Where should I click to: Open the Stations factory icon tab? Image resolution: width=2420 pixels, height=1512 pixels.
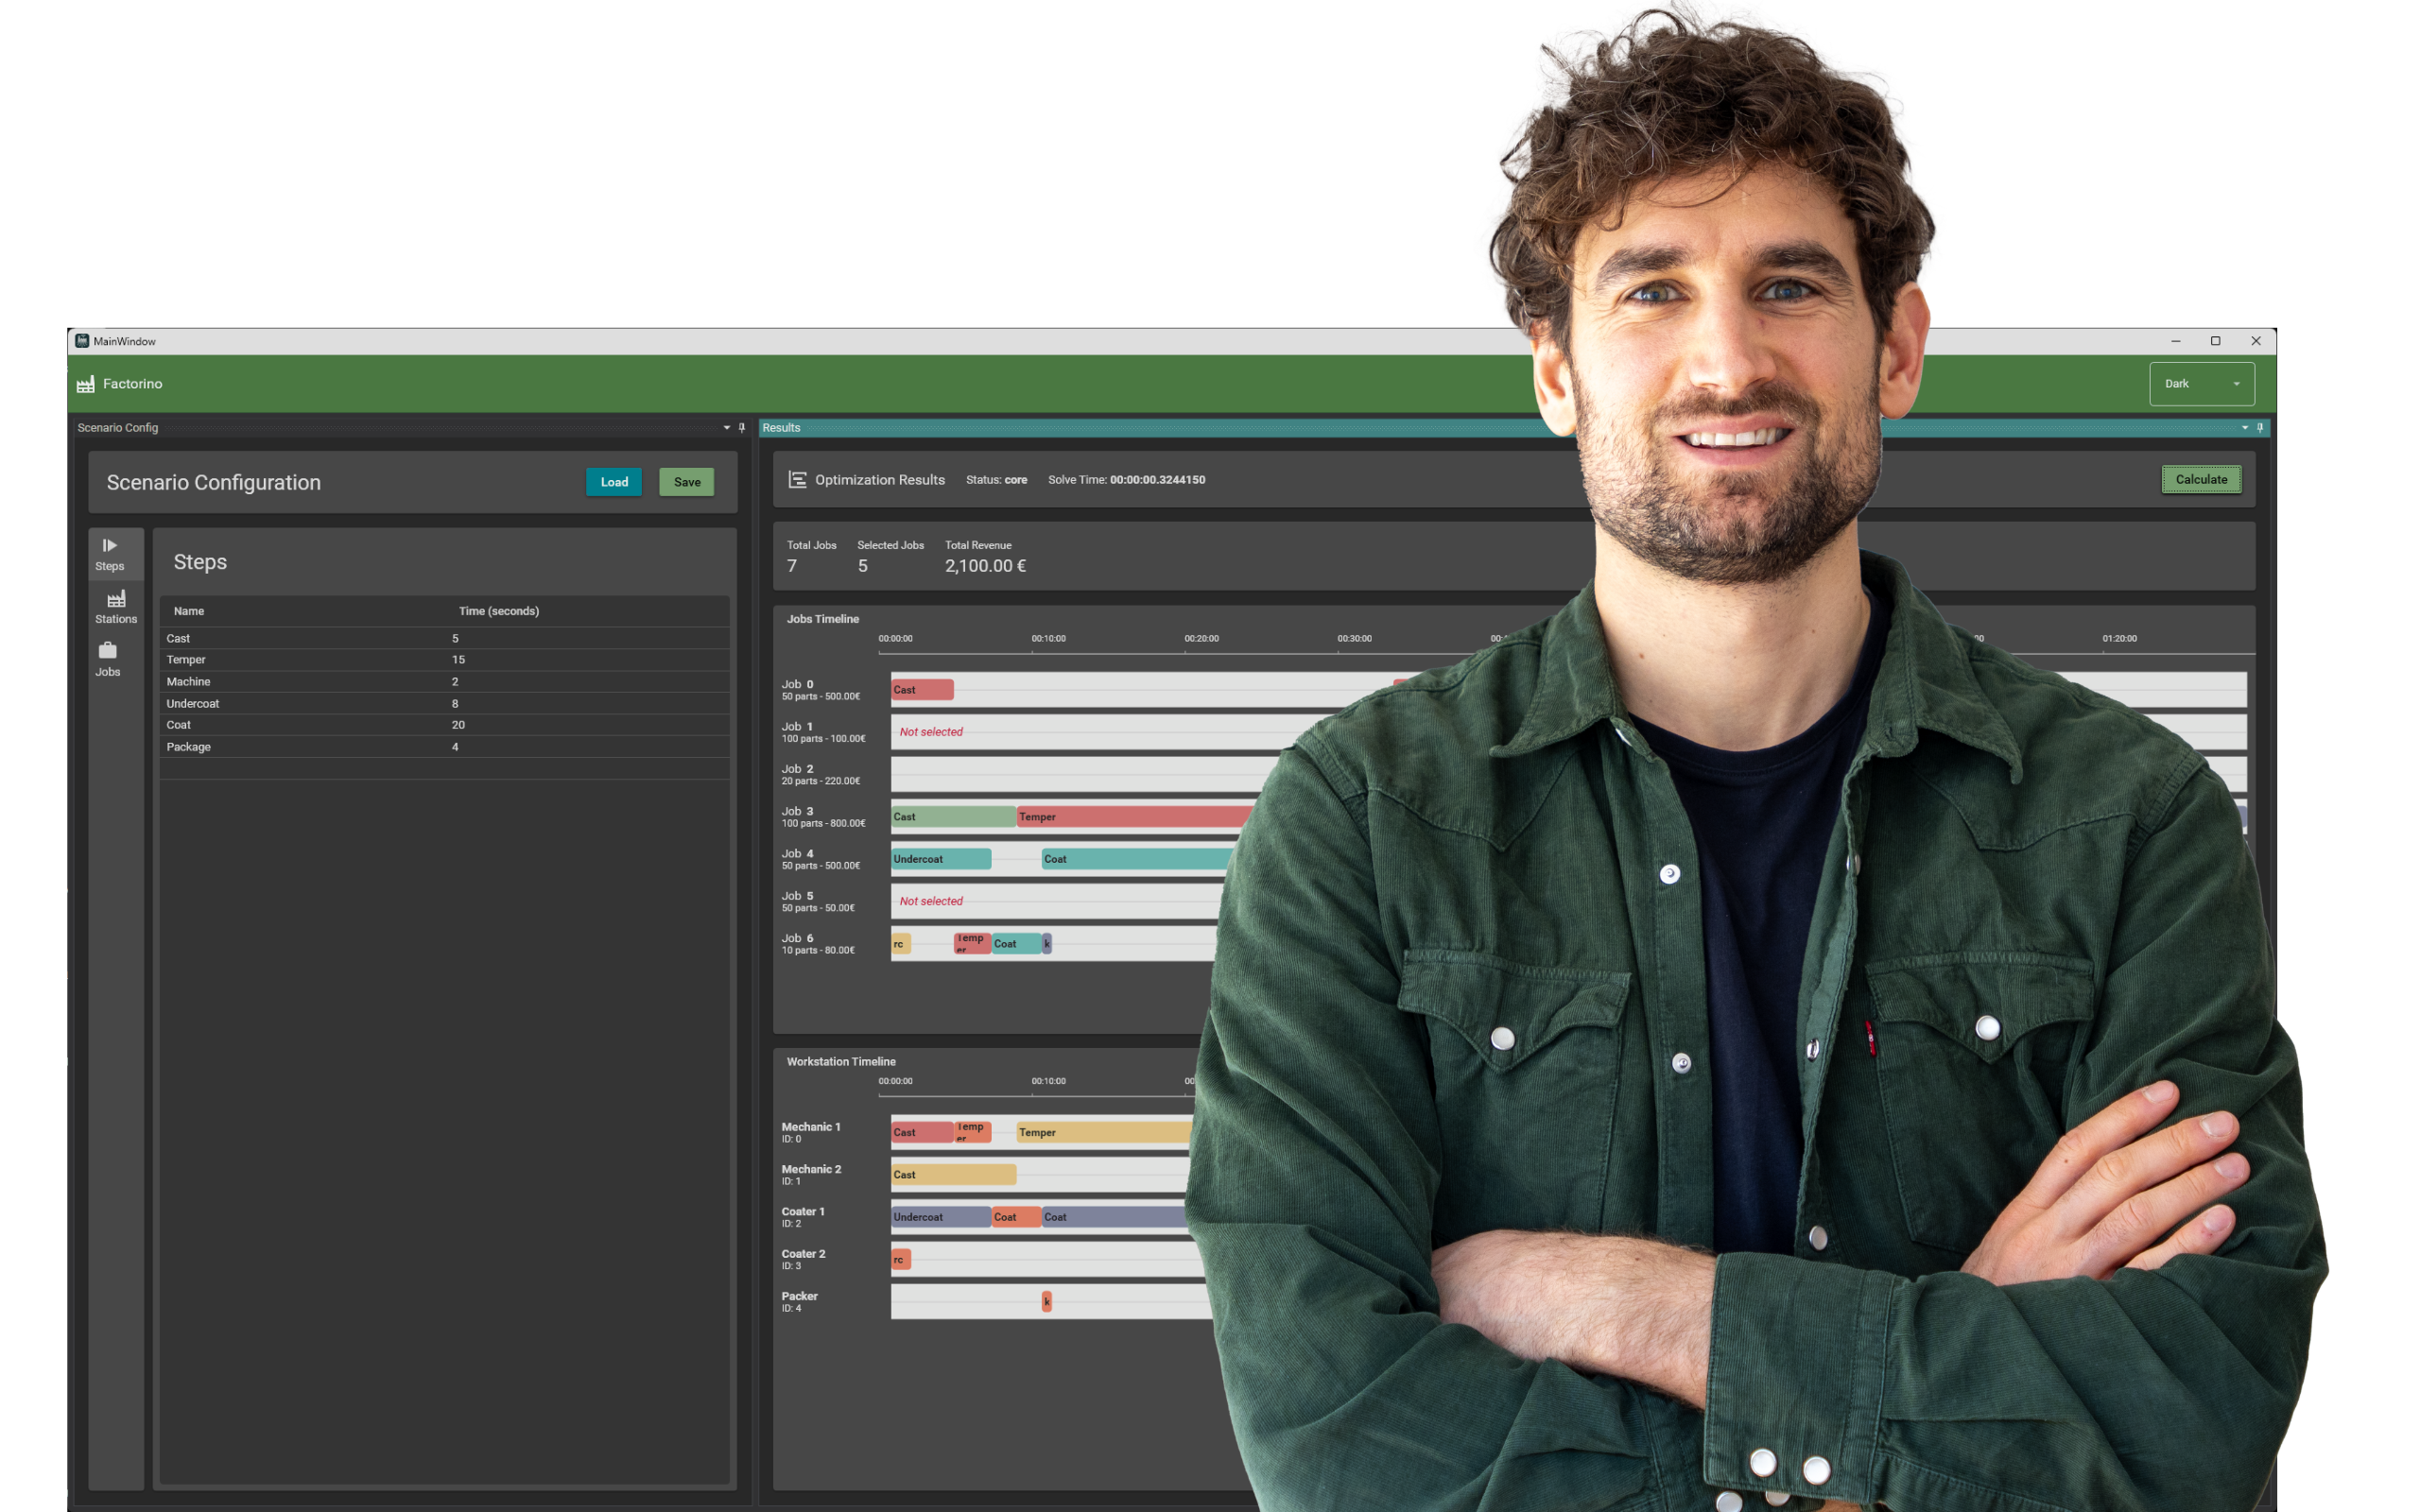click(x=116, y=606)
